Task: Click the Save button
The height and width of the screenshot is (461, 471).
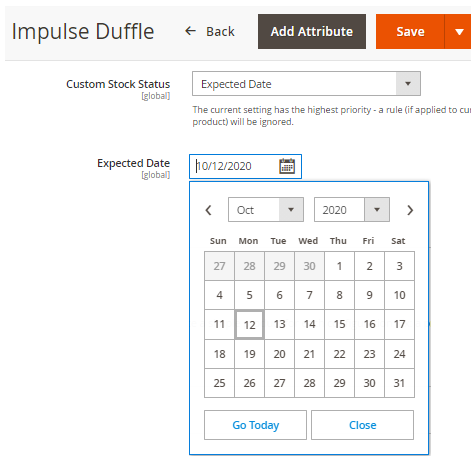Action: (410, 32)
